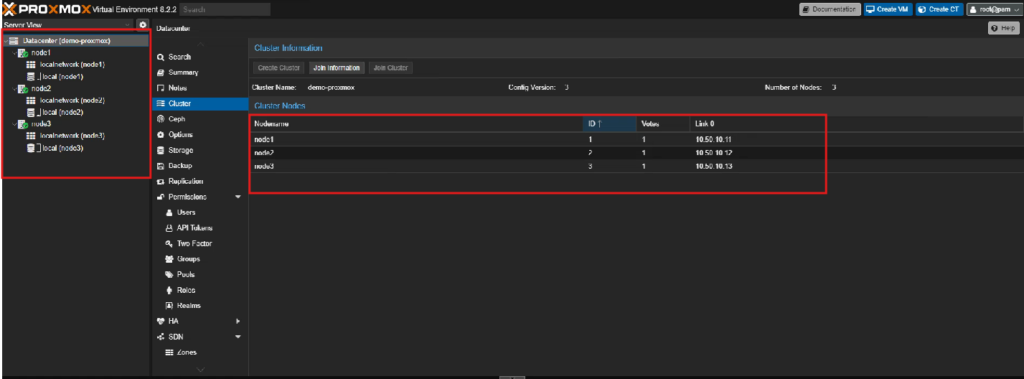
Task: Click the 10.50.10.13 link address cell
Action: 714,166
